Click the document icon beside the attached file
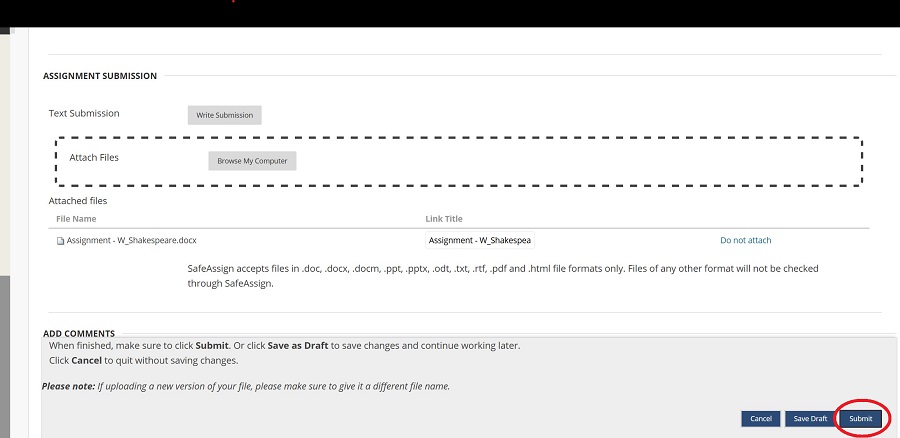Image resolution: width=900 pixels, height=438 pixels. click(x=60, y=241)
